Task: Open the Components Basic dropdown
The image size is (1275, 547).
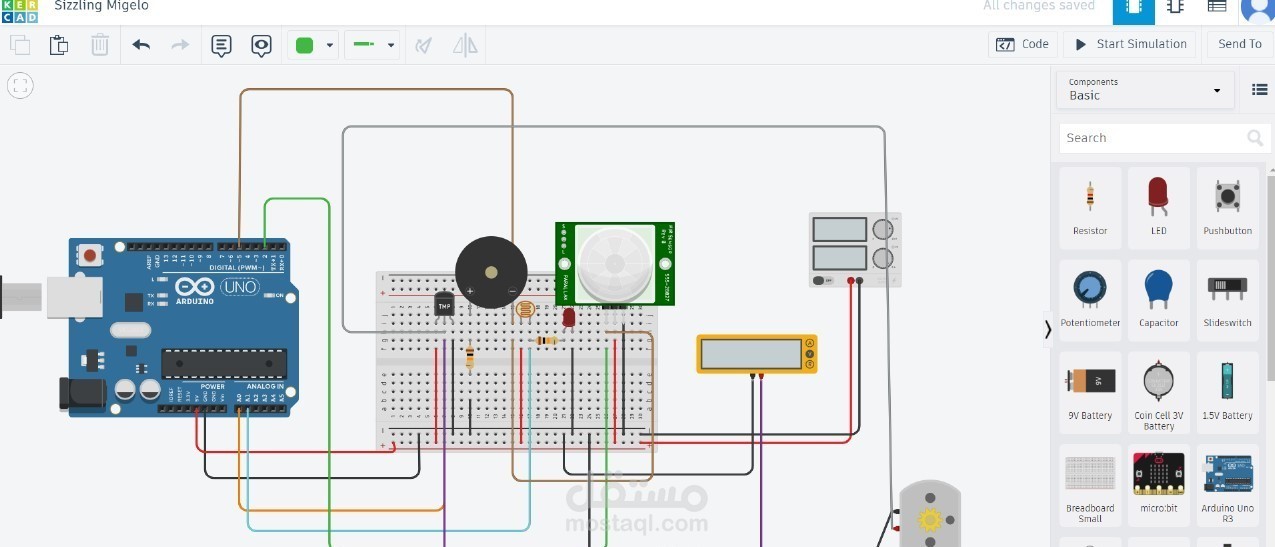Action: coord(1145,90)
